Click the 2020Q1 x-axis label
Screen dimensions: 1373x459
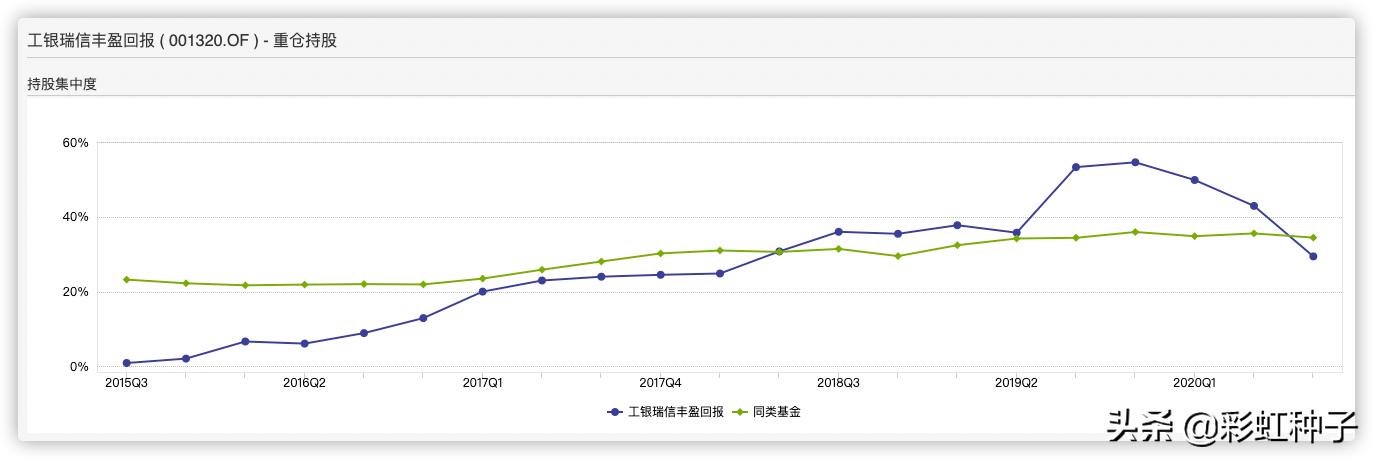(x=1194, y=383)
